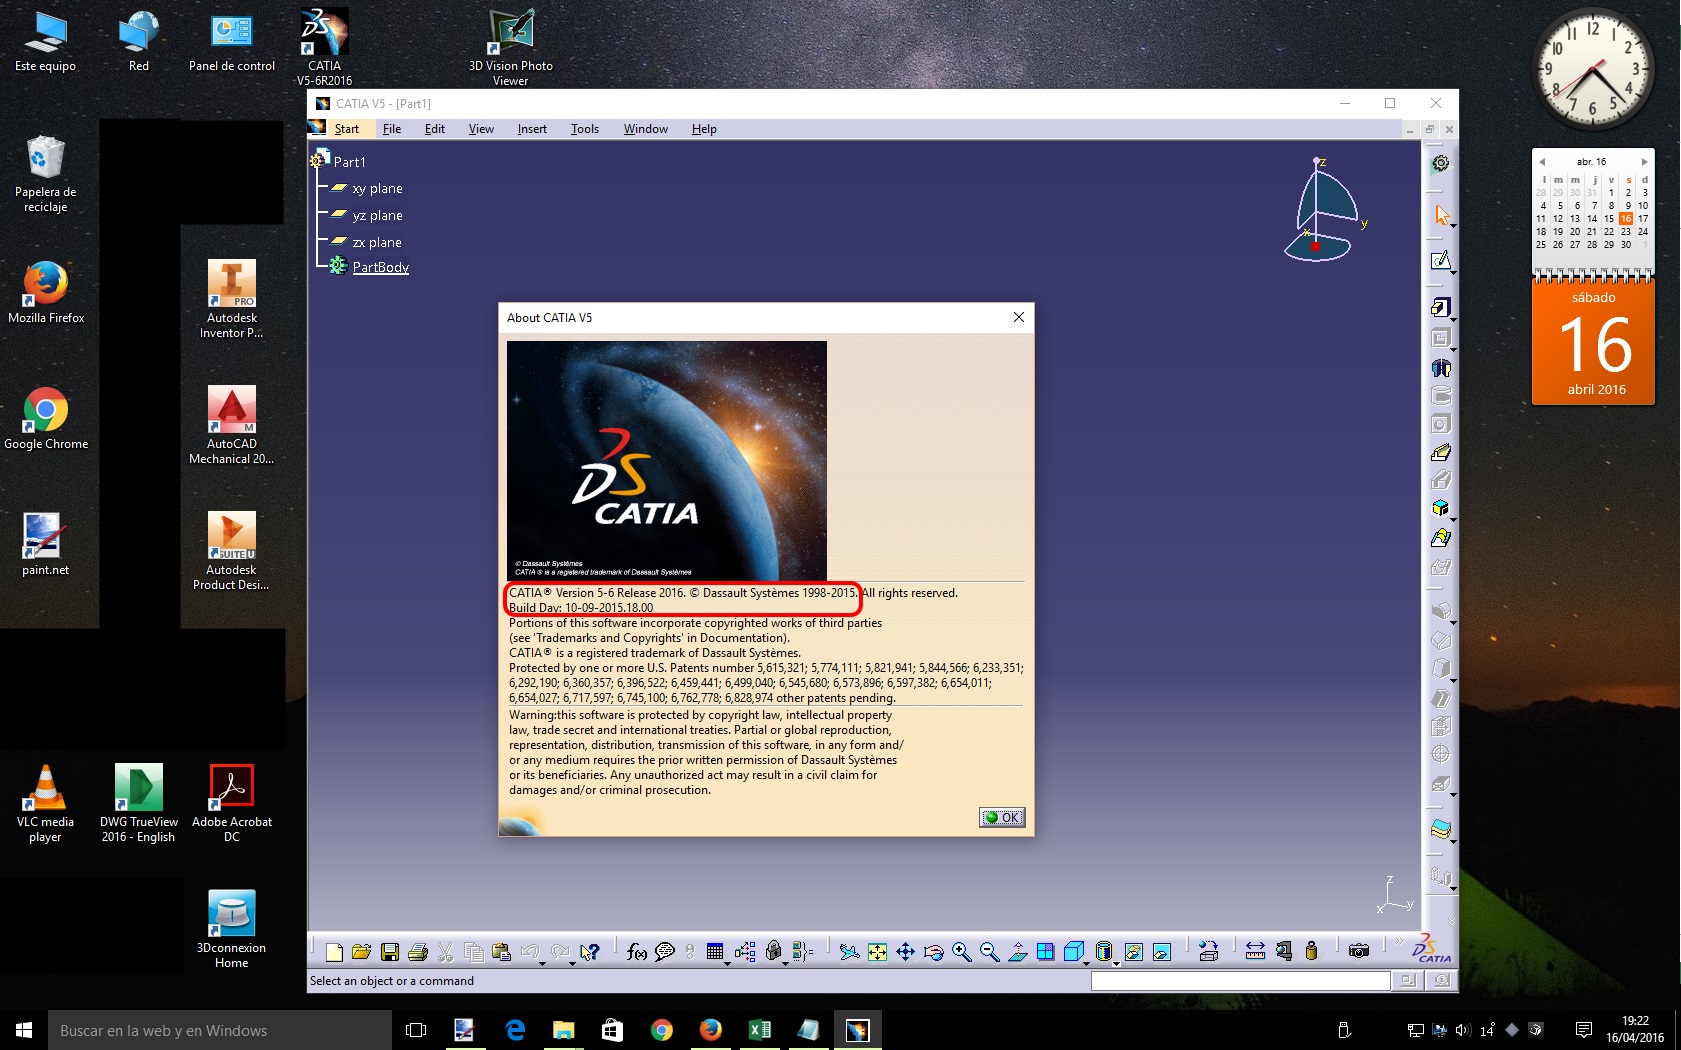The height and width of the screenshot is (1050, 1681).
Task: Expand the Select tool flyout arrow
Action: 1452,228
